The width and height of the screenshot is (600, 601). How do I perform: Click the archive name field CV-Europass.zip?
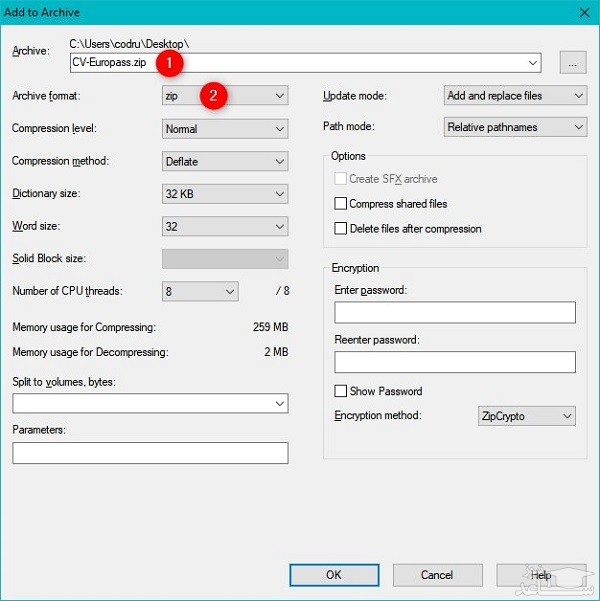(300, 63)
